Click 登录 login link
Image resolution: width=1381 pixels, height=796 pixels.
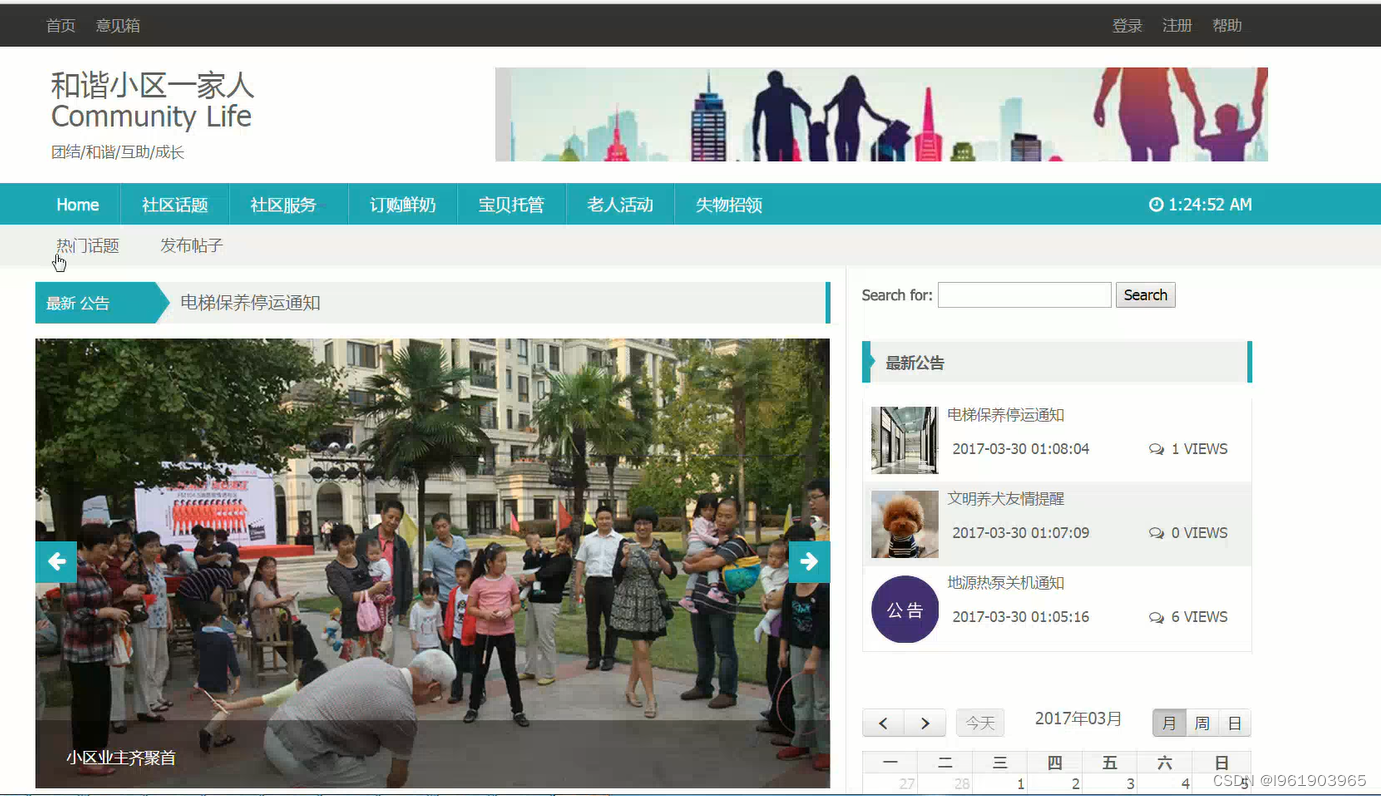1128,26
